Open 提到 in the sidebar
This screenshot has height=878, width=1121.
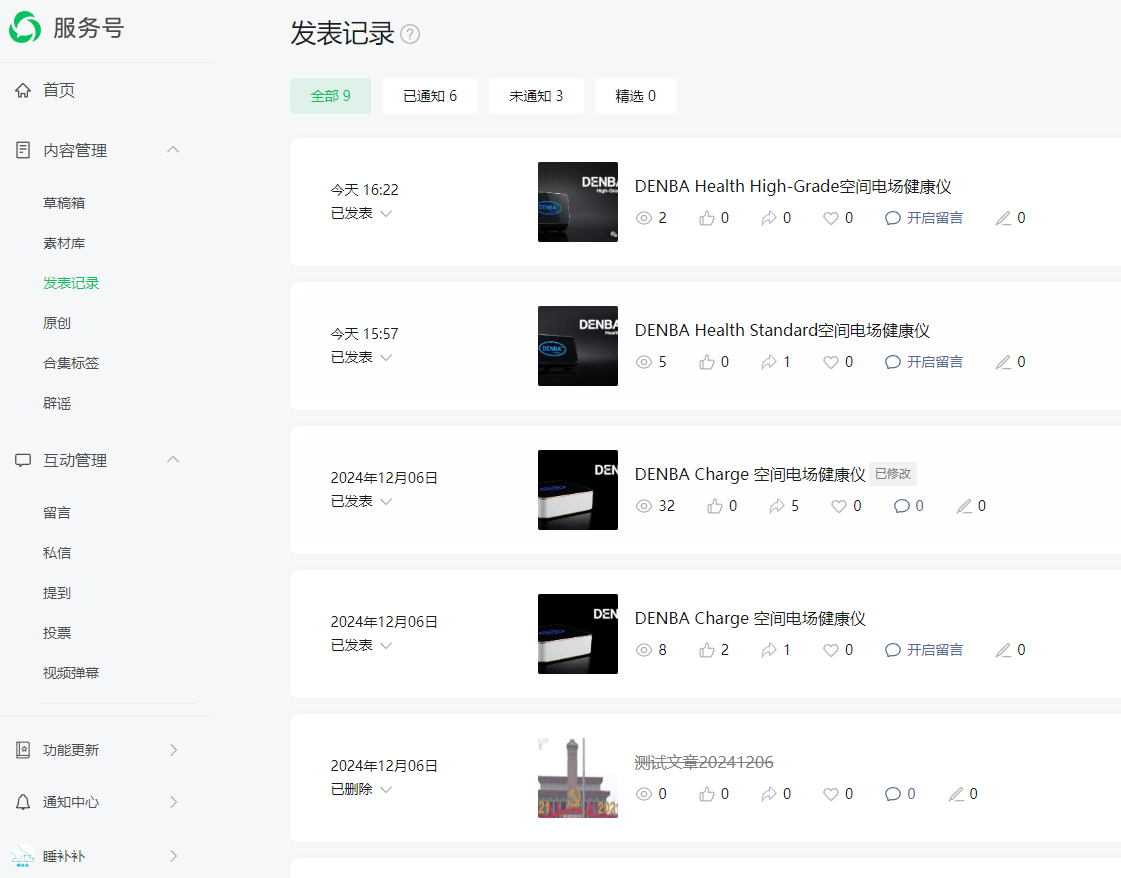[56, 593]
